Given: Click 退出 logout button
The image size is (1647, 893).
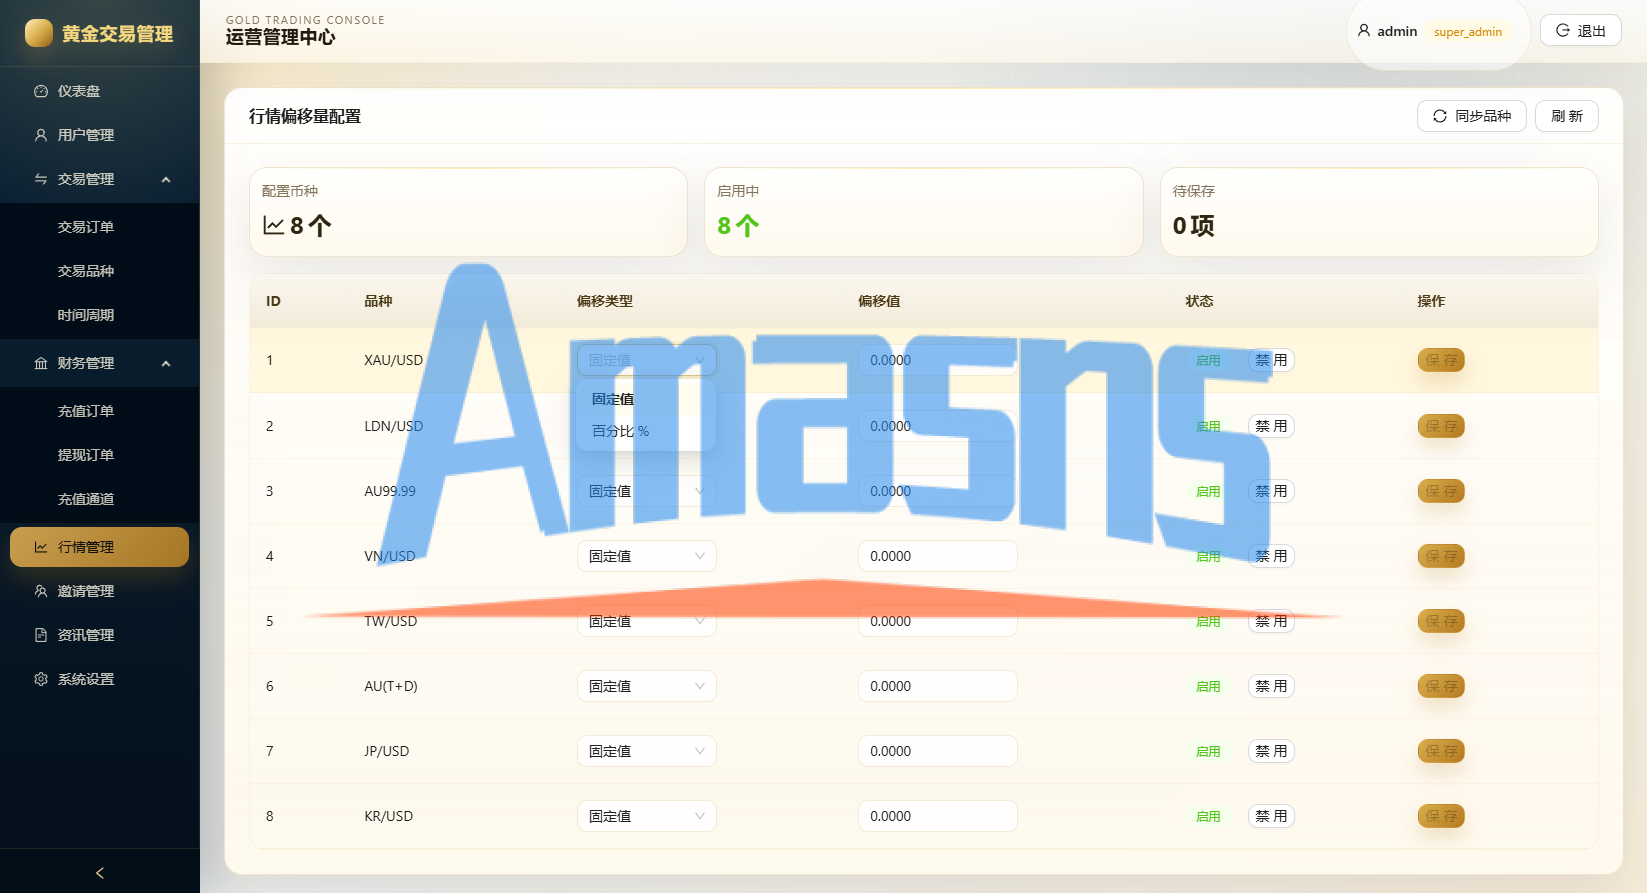Looking at the screenshot, I should [1581, 31].
